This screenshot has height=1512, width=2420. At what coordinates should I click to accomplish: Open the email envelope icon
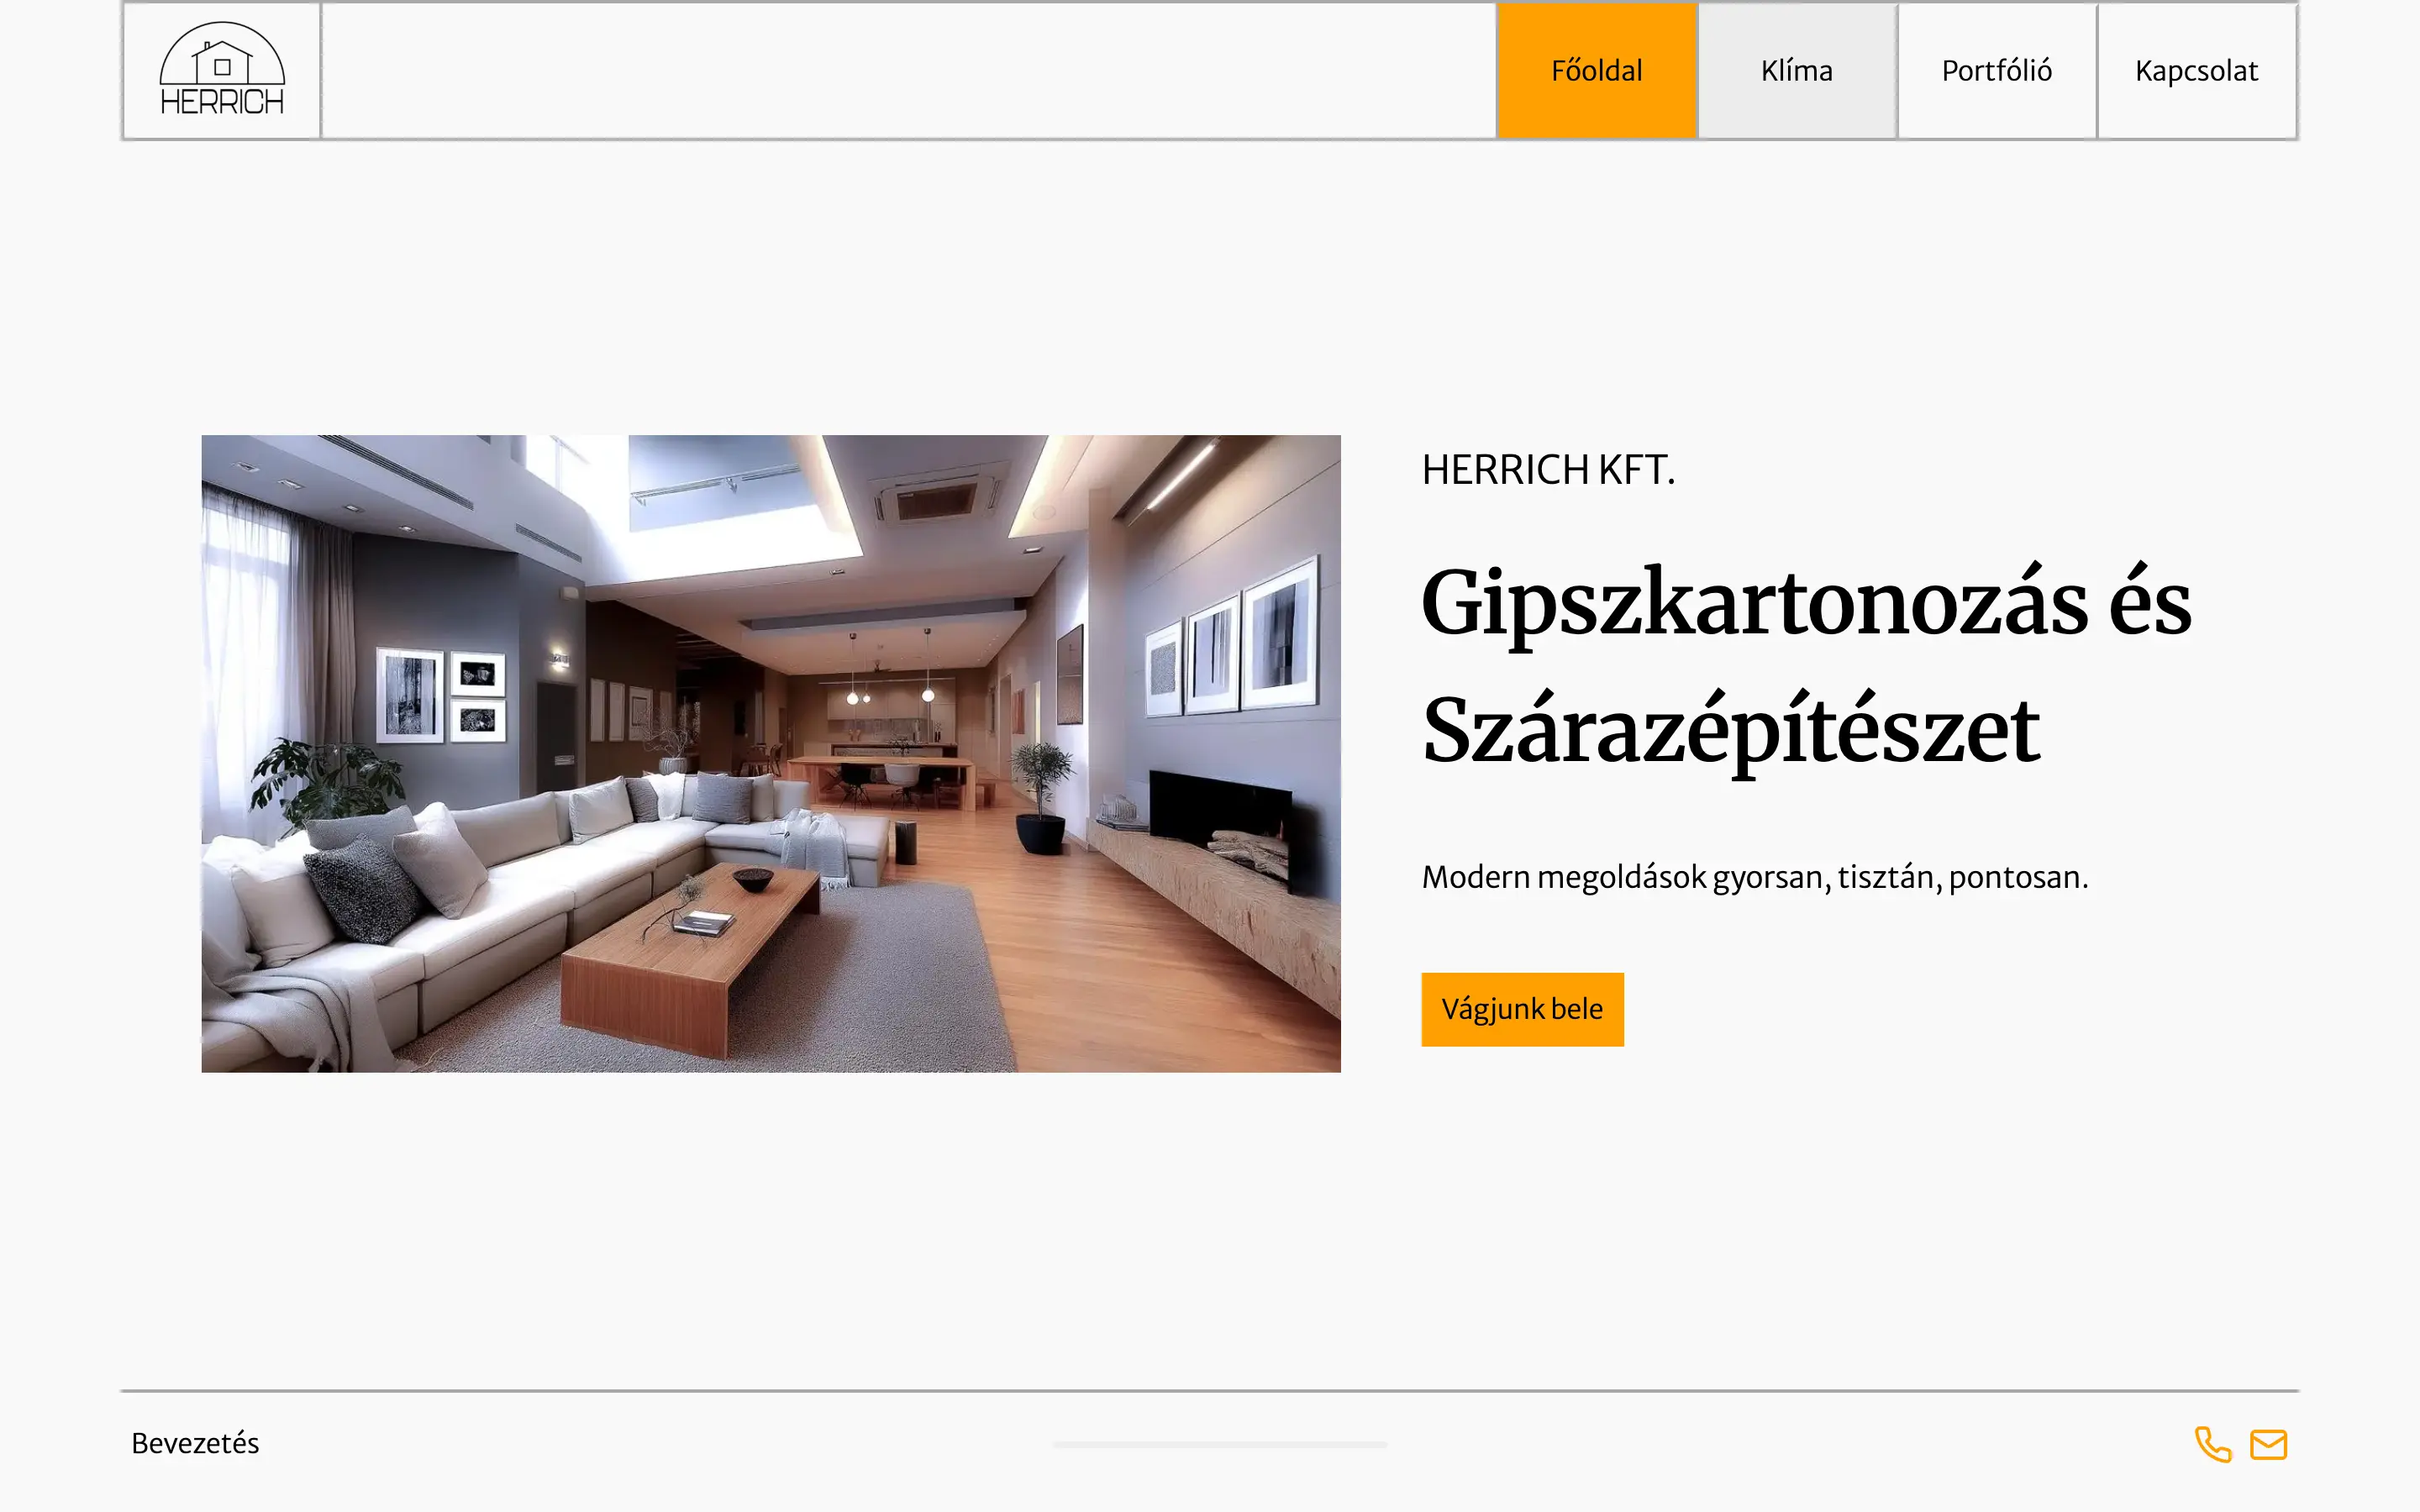(x=2269, y=1444)
